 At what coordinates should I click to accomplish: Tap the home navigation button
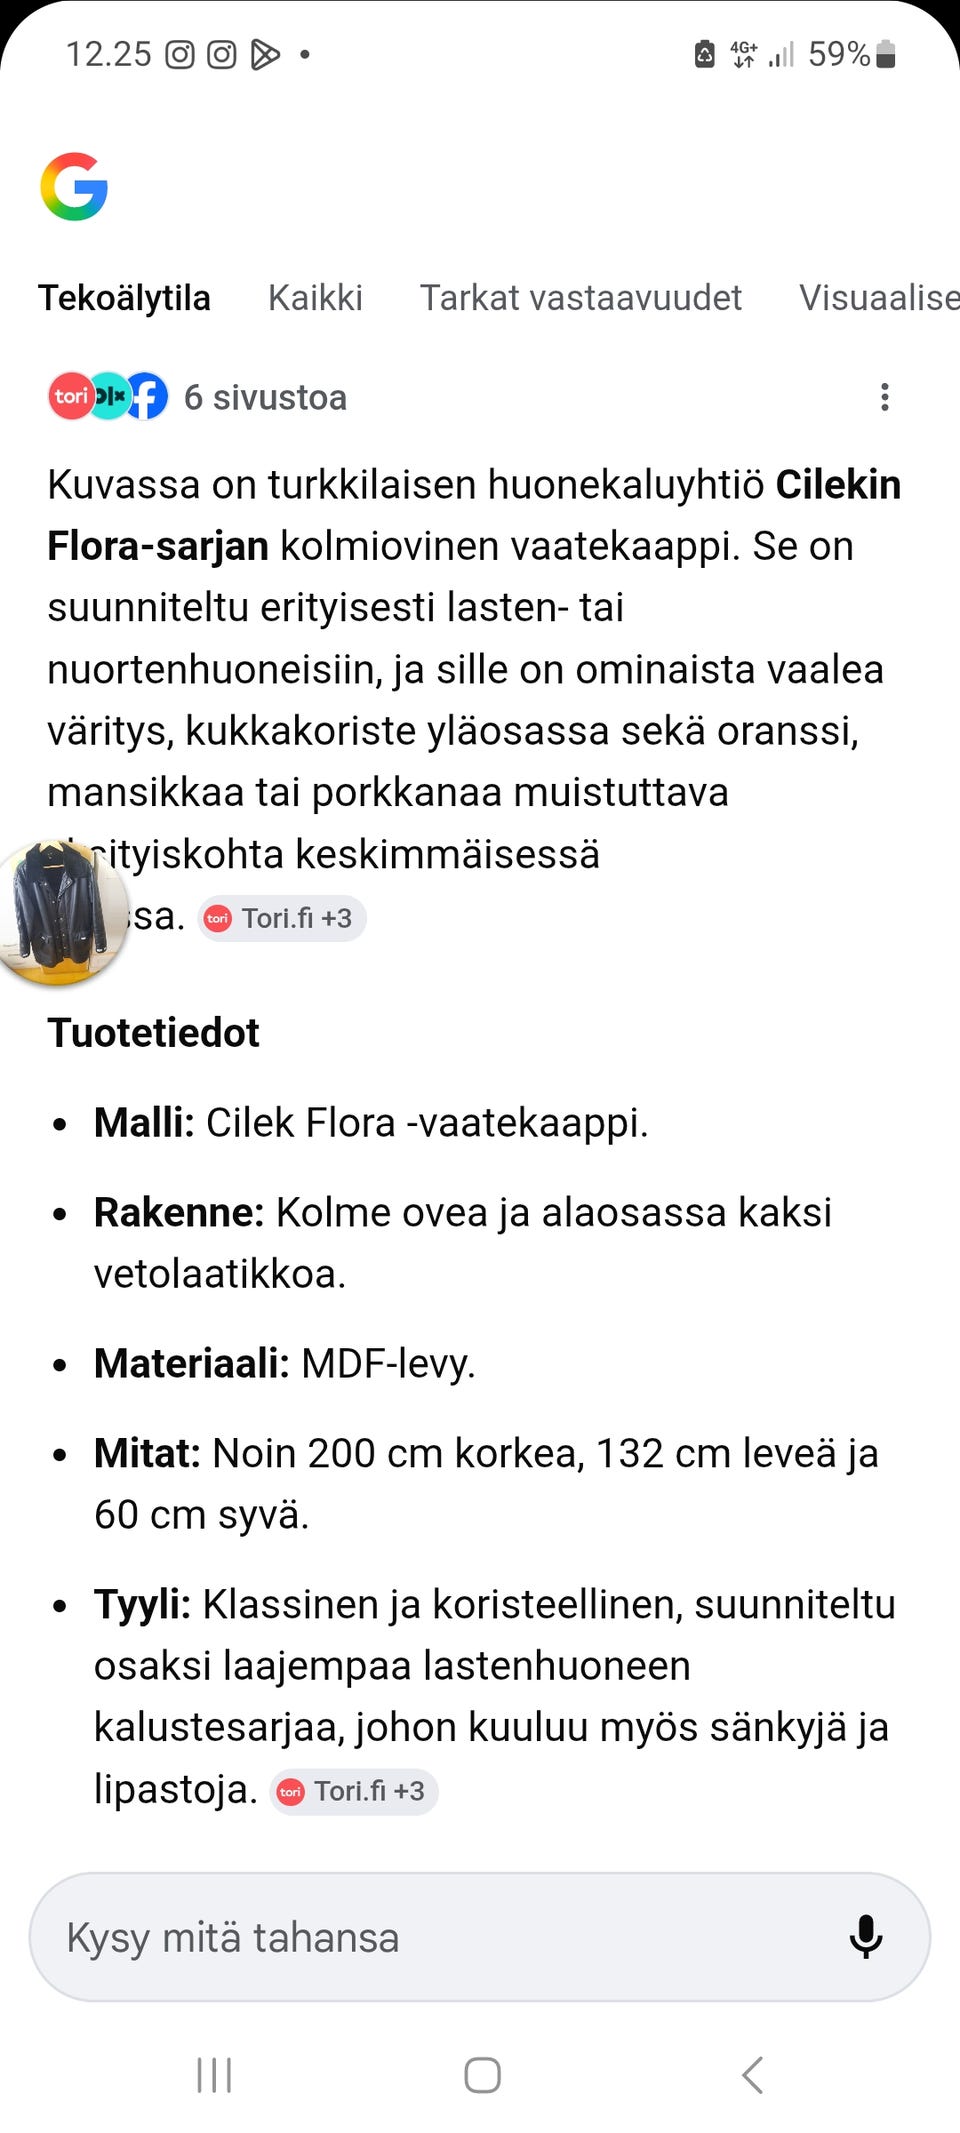tap(482, 2074)
